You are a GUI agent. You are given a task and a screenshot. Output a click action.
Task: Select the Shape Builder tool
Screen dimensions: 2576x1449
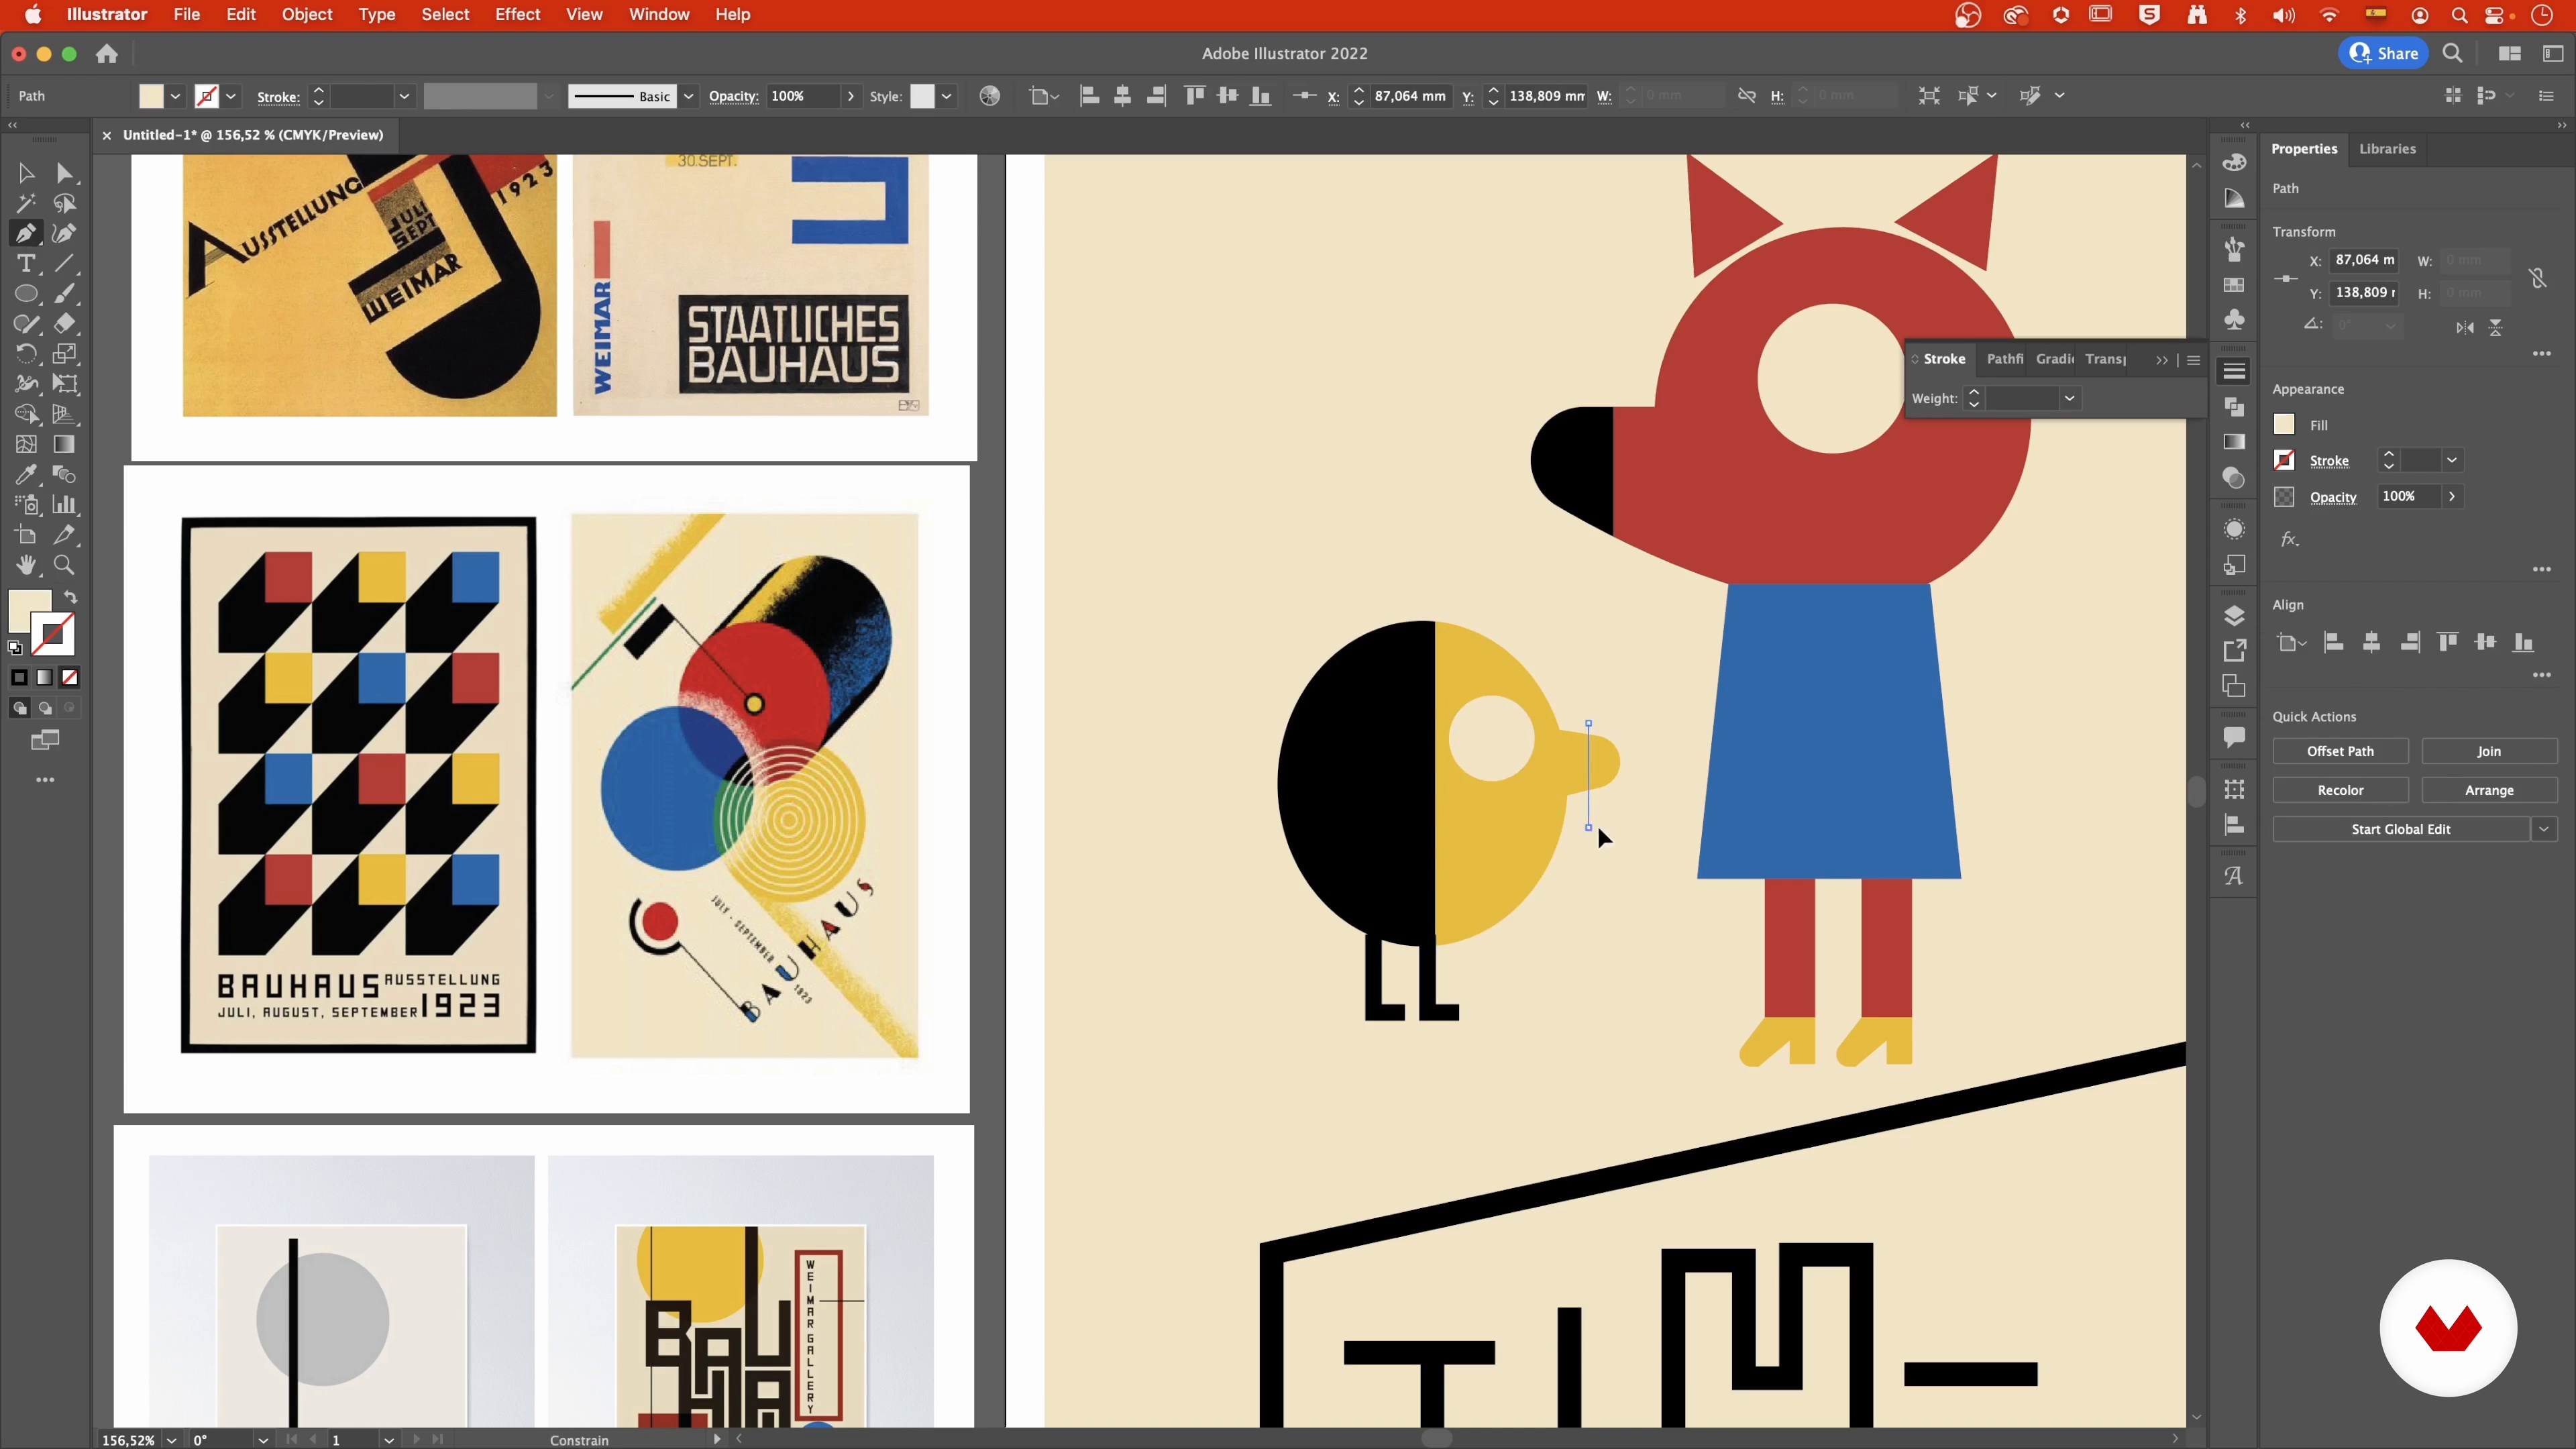coord(26,414)
